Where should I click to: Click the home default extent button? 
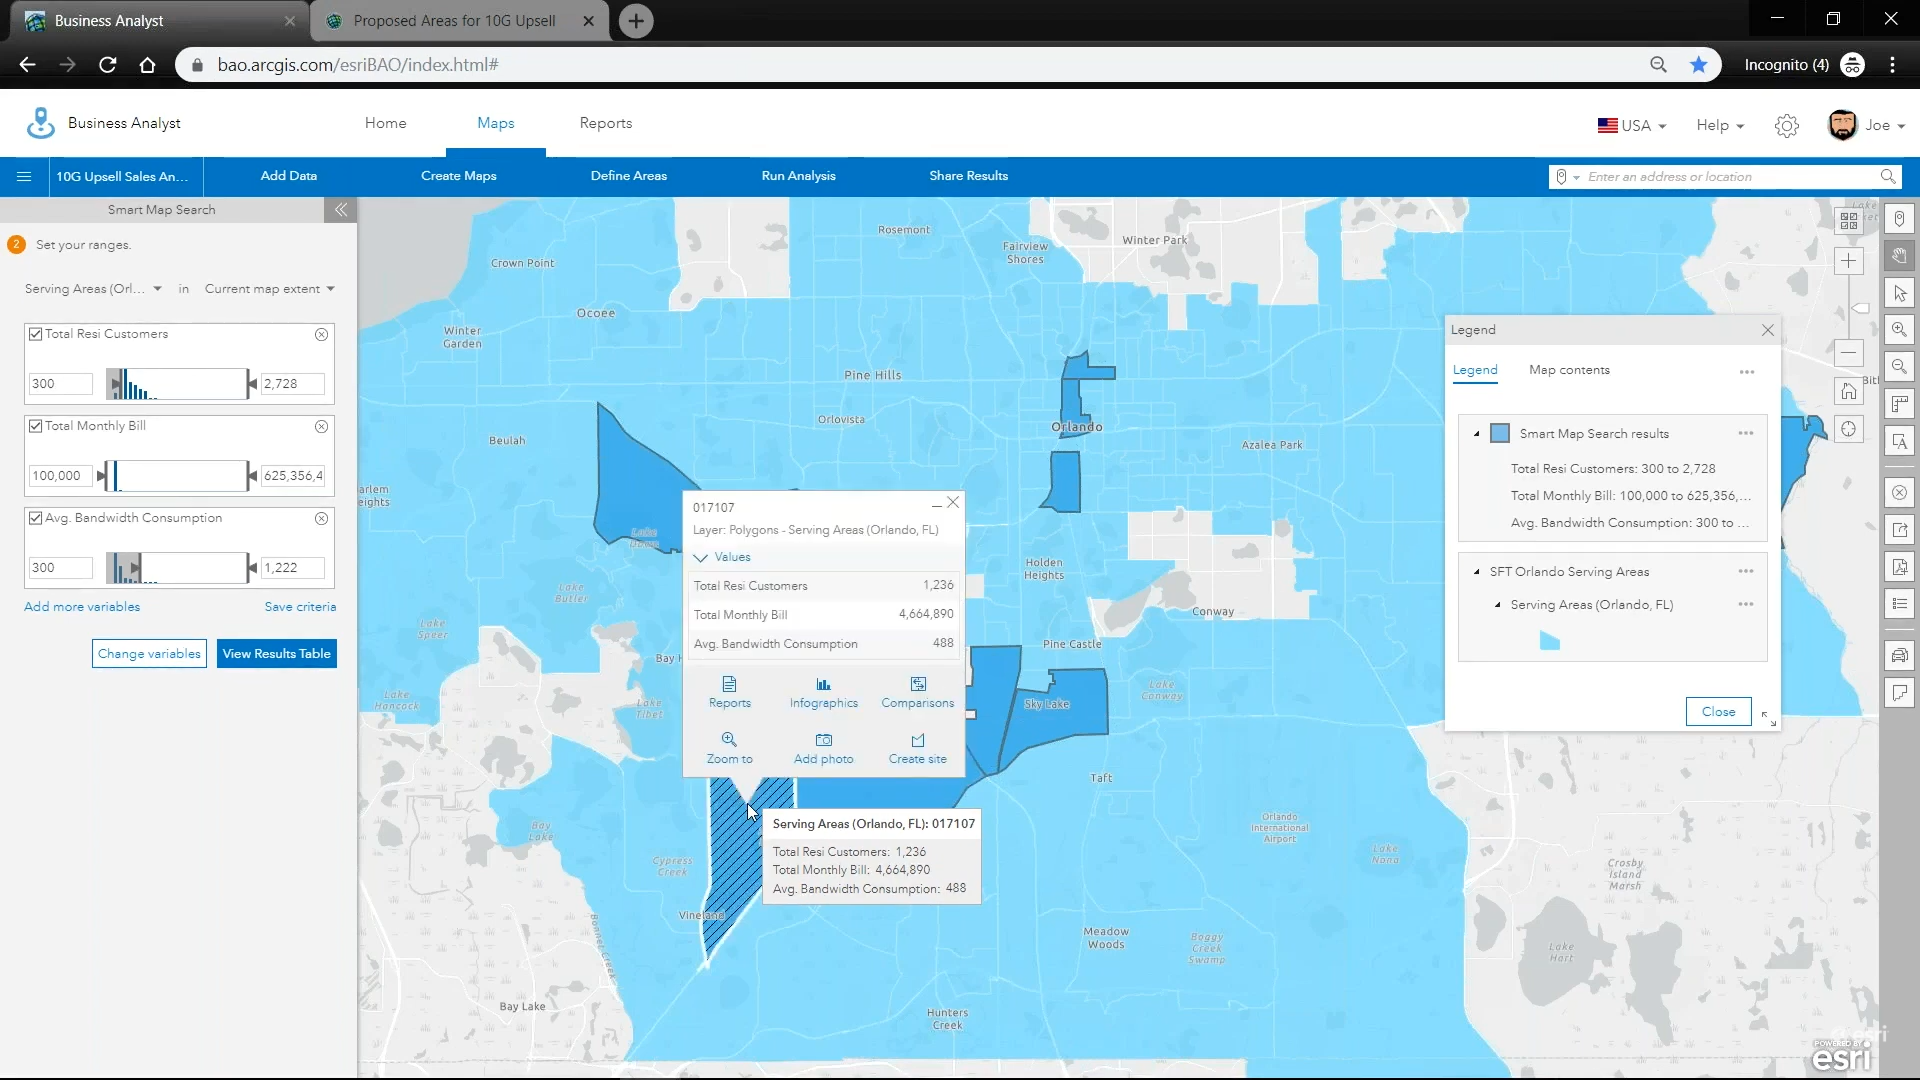(x=1848, y=391)
